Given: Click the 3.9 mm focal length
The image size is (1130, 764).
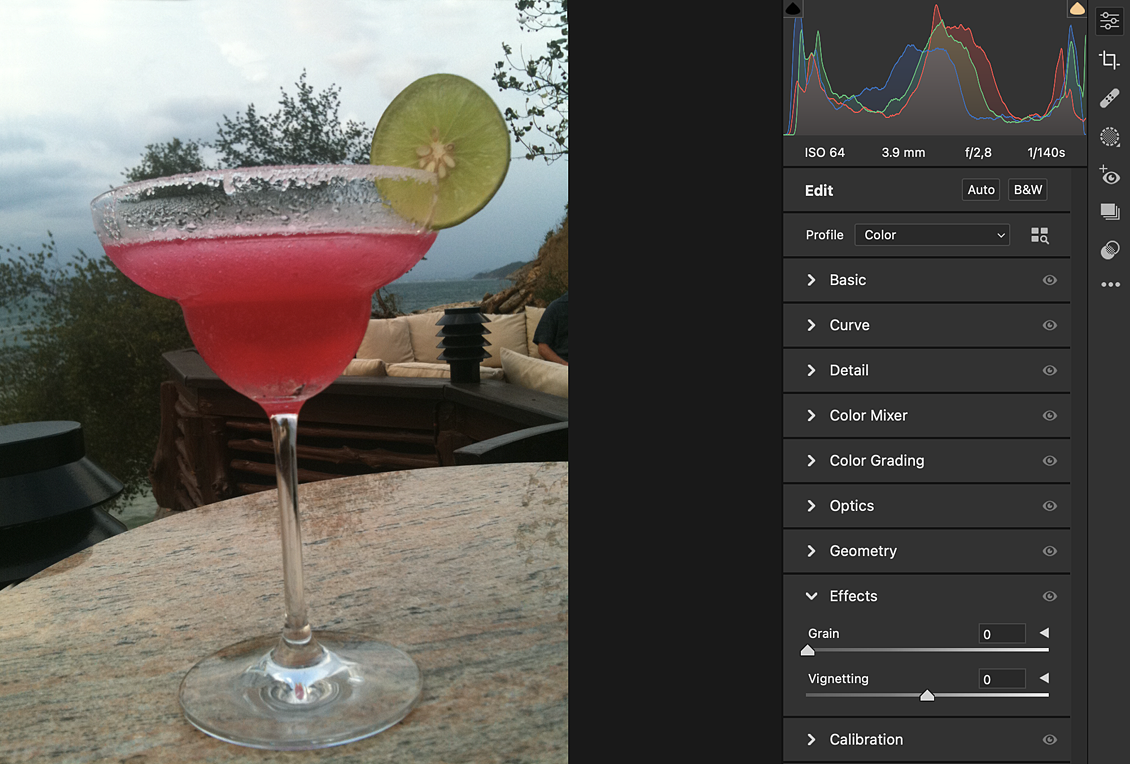Looking at the screenshot, I should tap(903, 153).
